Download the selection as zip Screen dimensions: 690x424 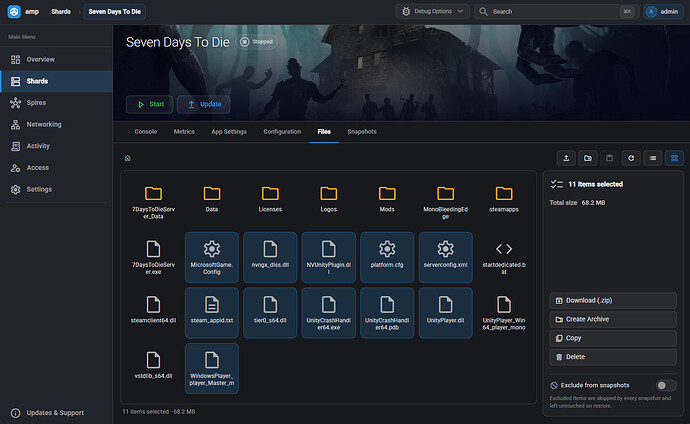click(x=613, y=300)
